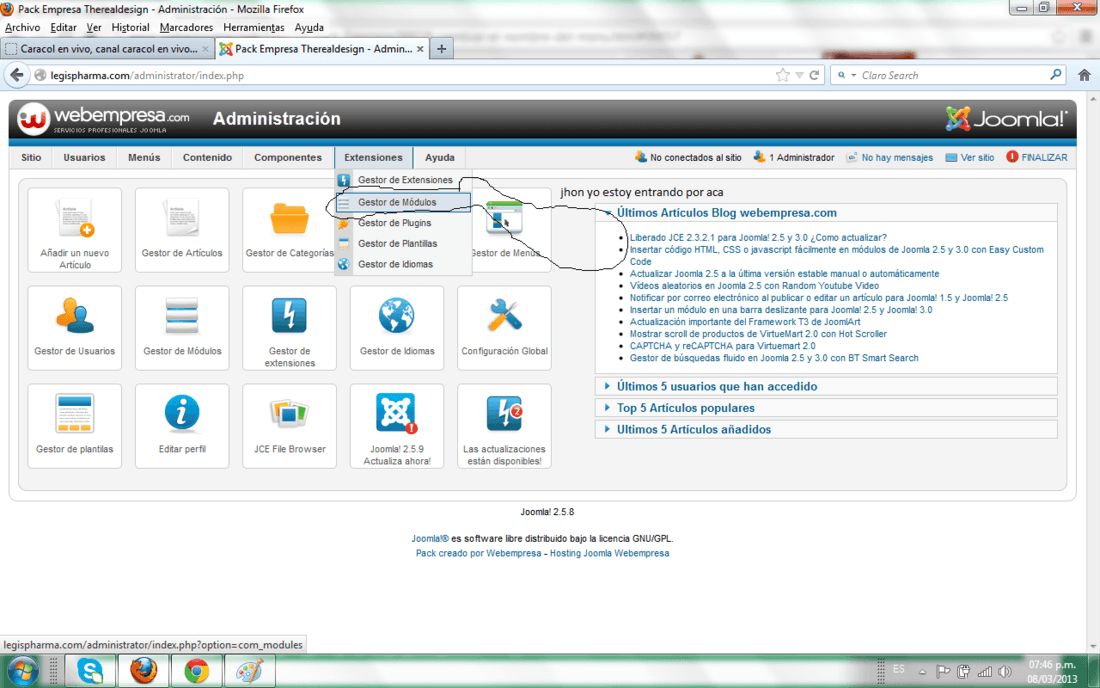Open URL history dropdown arrow

pos(799,75)
